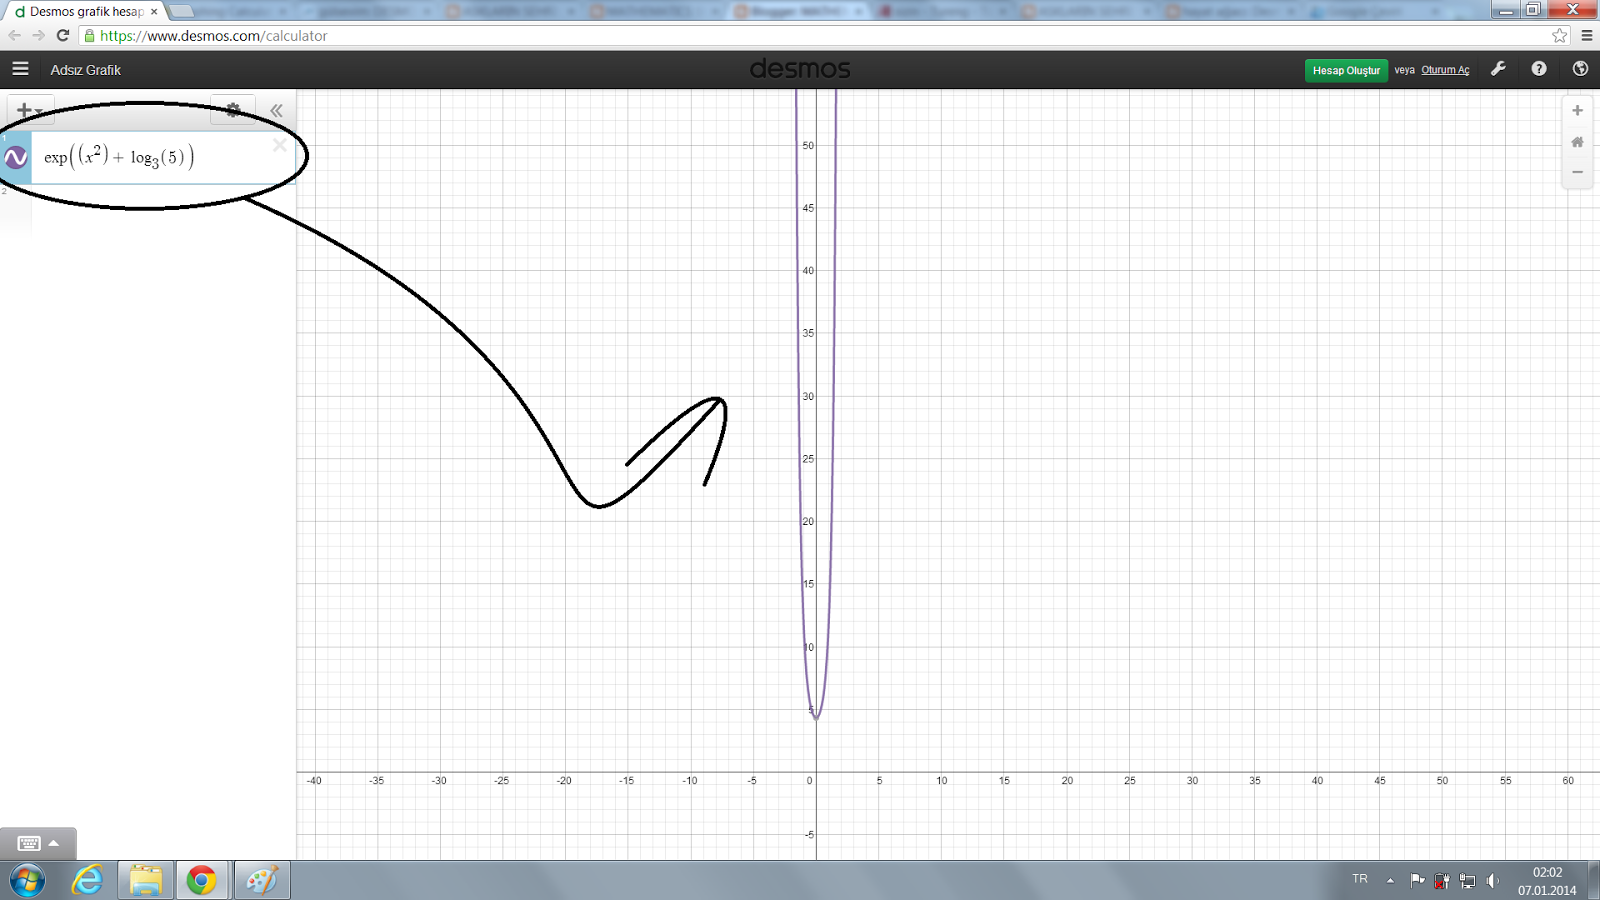Open help via the question mark icon
This screenshot has height=900, width=1600.
1539,68
